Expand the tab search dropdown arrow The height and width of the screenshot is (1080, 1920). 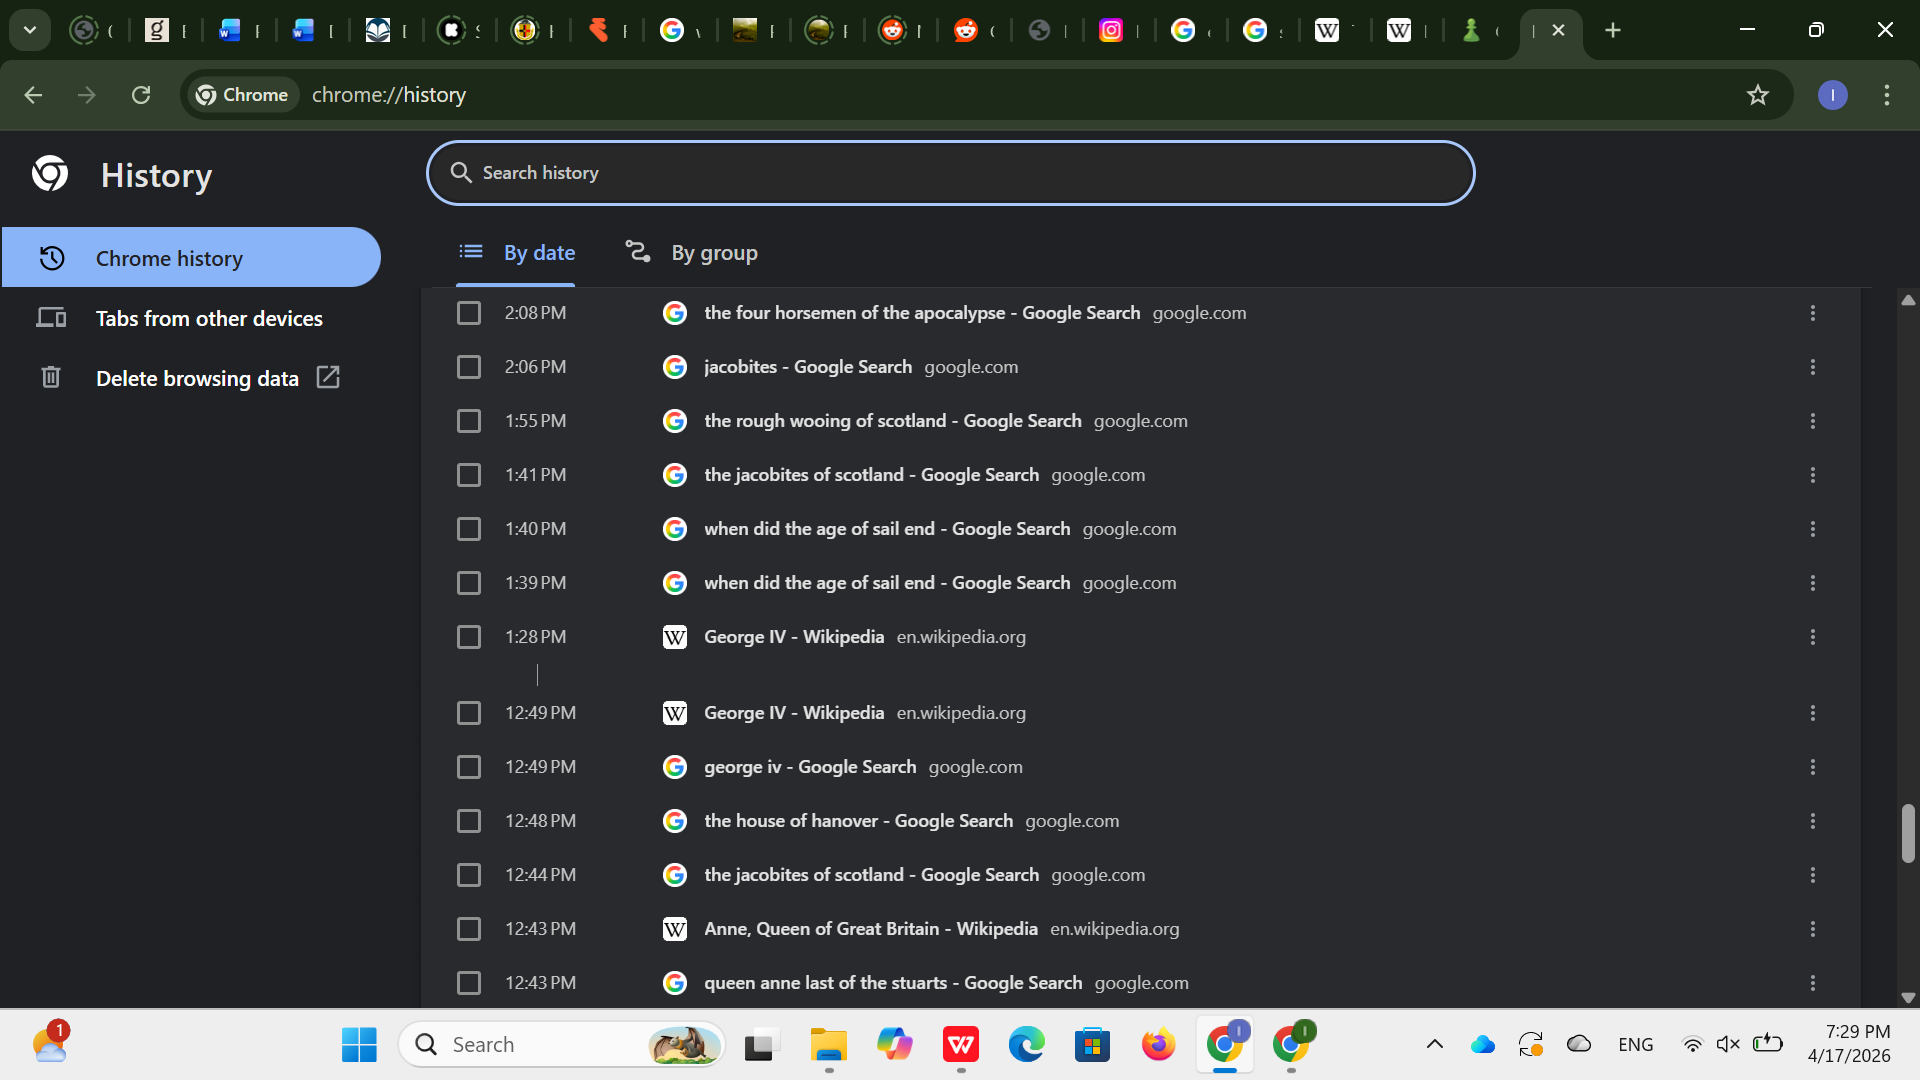pyautogui.click(x=30, y=30)
